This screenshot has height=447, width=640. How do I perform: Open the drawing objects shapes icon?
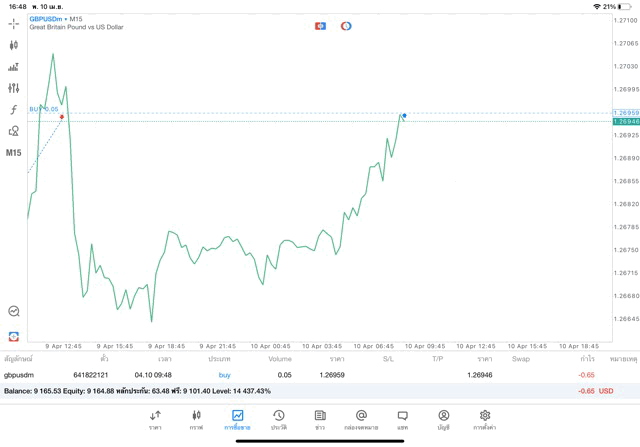coord(13,131)
